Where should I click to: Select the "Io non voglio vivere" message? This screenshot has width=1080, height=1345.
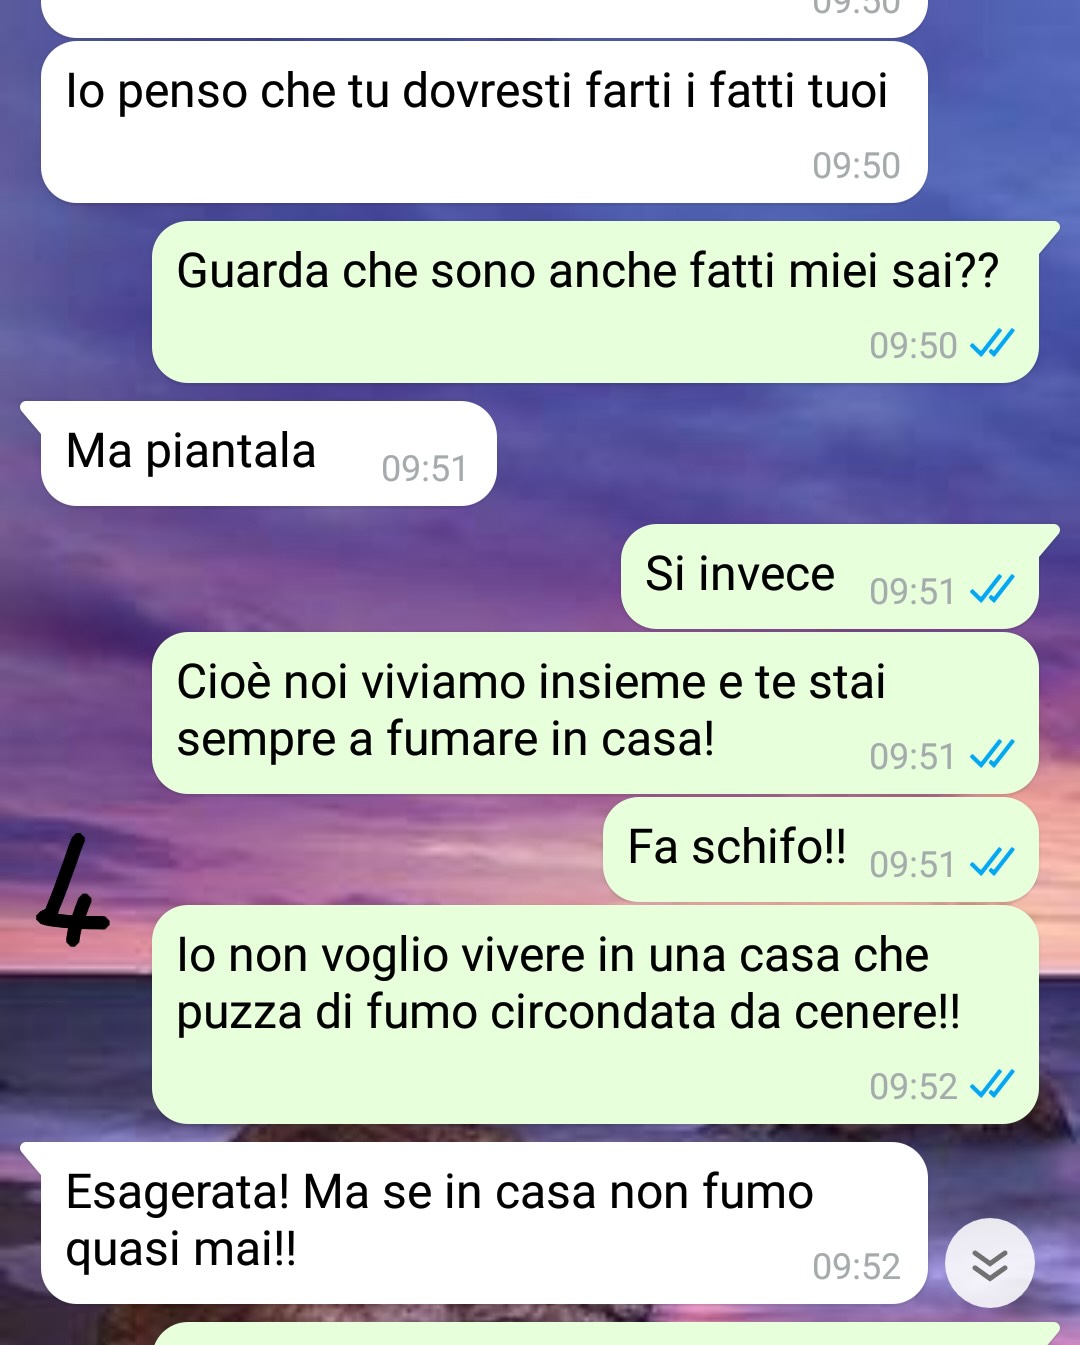point(595,1015)
